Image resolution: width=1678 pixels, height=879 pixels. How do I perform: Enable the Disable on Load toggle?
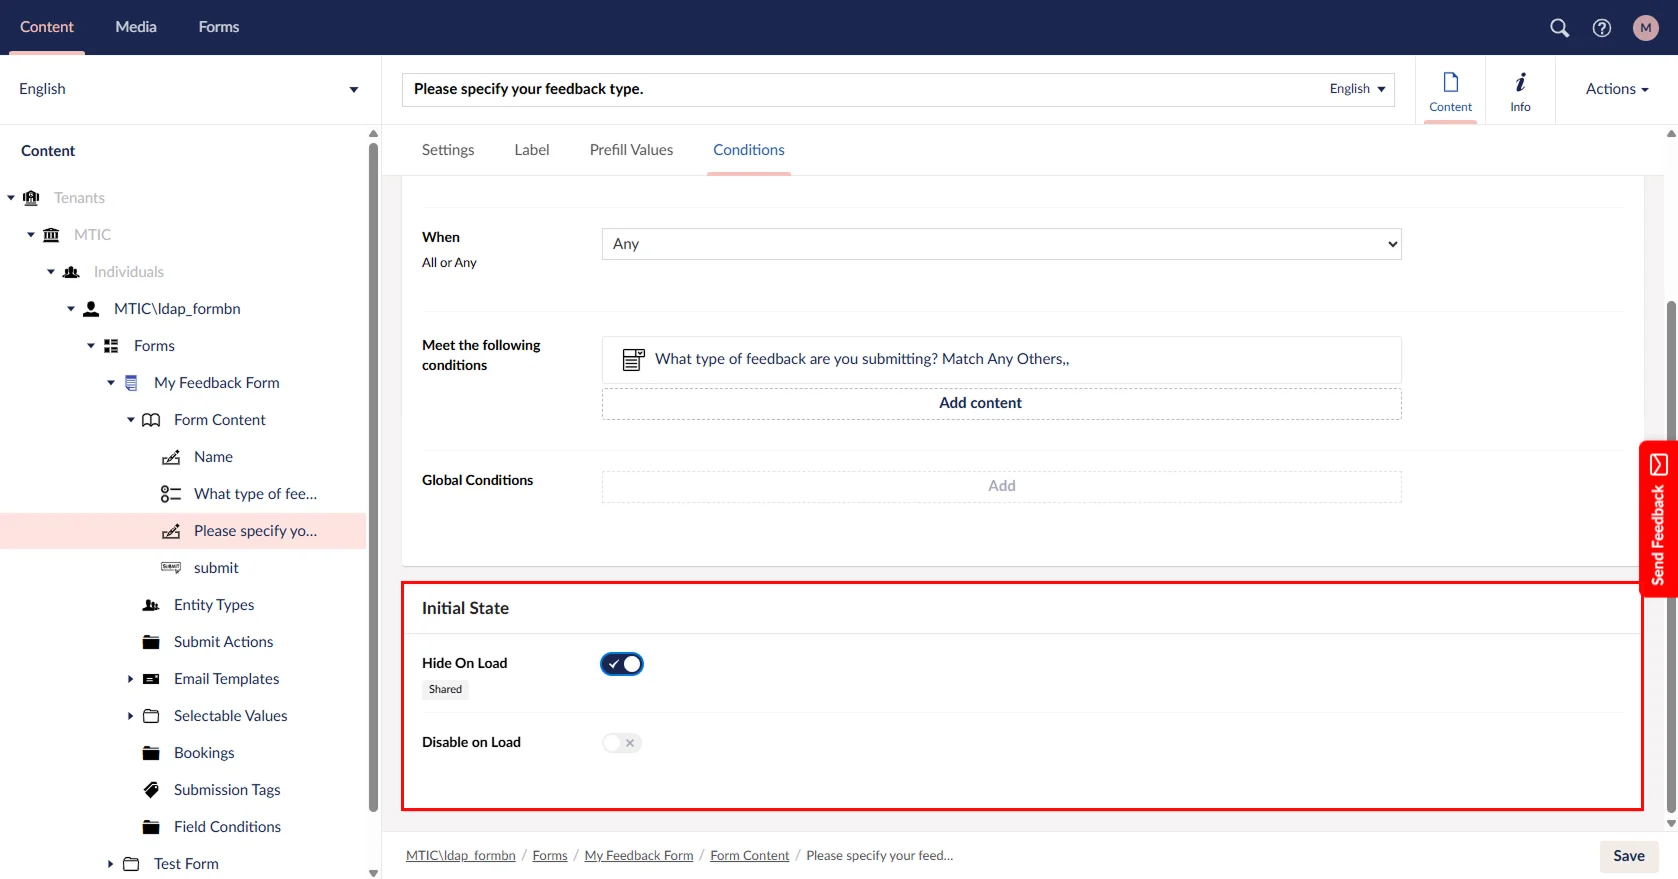[622, 743]
